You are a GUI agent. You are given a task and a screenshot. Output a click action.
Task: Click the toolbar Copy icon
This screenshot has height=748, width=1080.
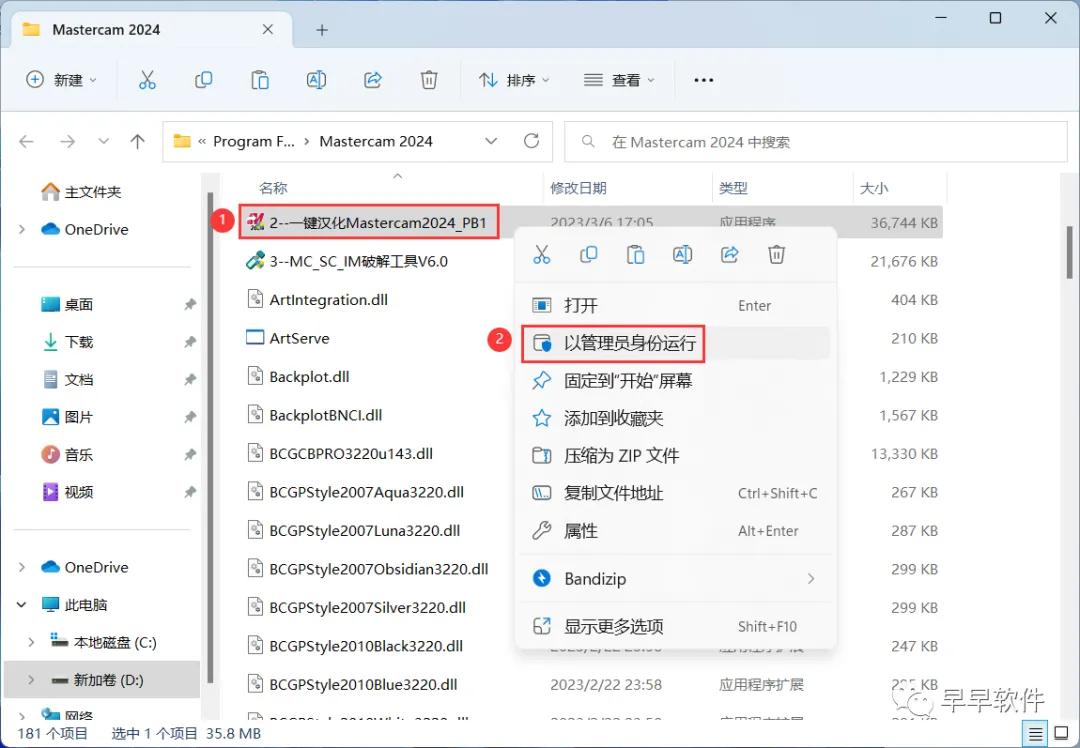point(203,80)
